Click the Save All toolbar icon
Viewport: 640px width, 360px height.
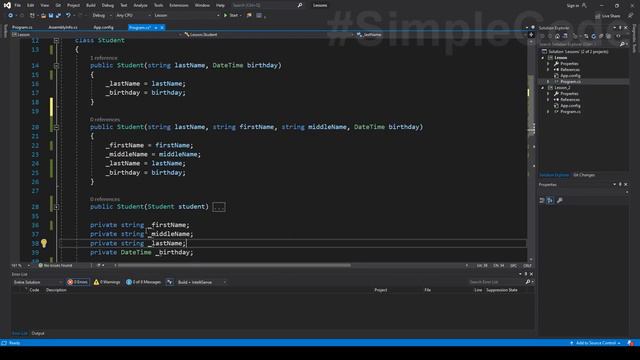[58, 16]
